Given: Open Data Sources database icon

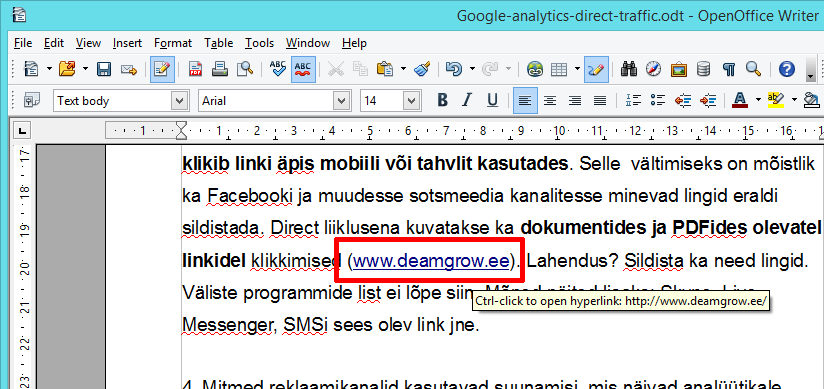Looking at the screenshot, I should [x=703, y=69].
